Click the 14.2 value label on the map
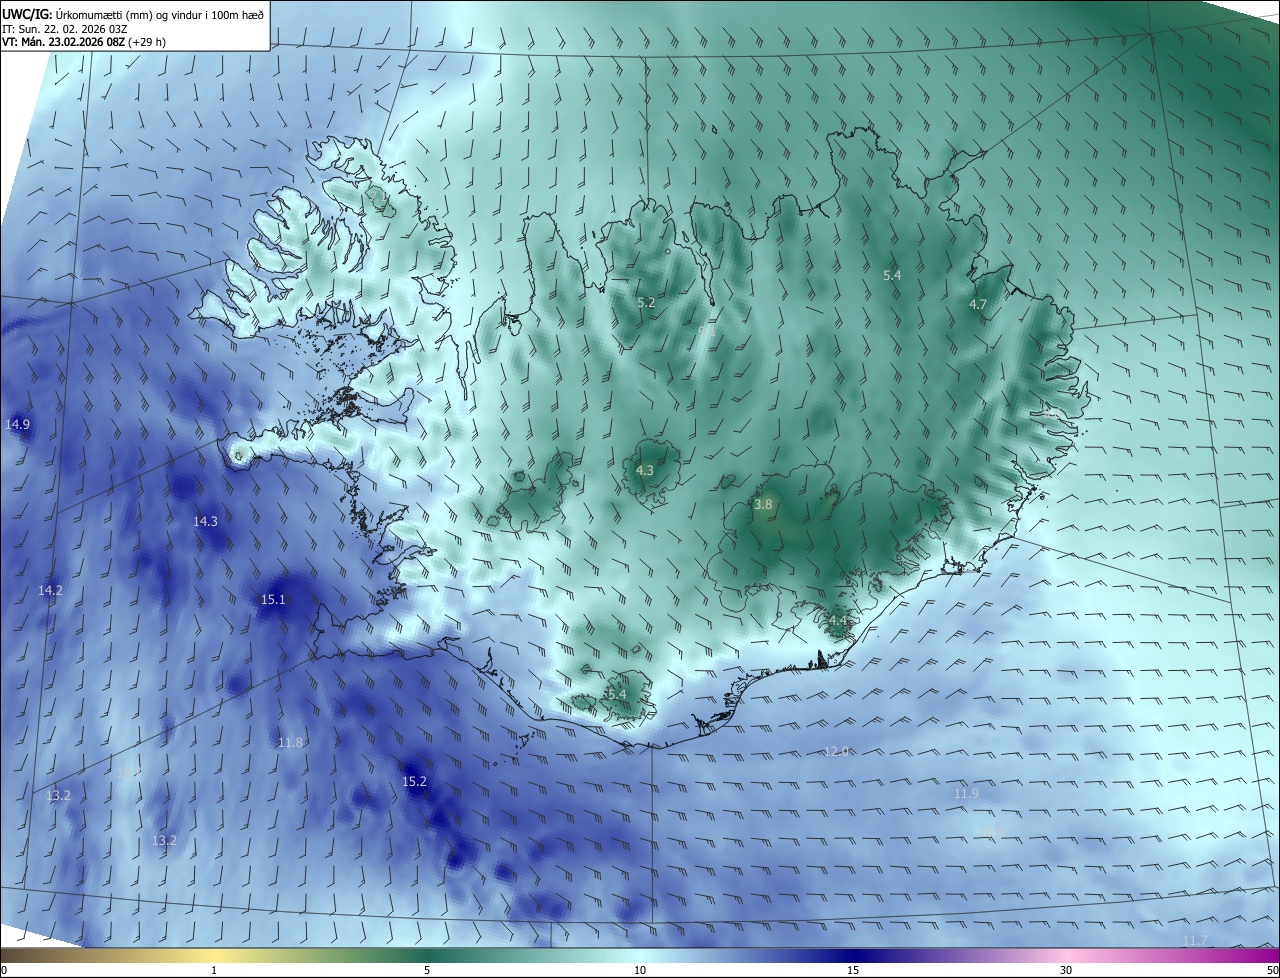 coord(50,590)
